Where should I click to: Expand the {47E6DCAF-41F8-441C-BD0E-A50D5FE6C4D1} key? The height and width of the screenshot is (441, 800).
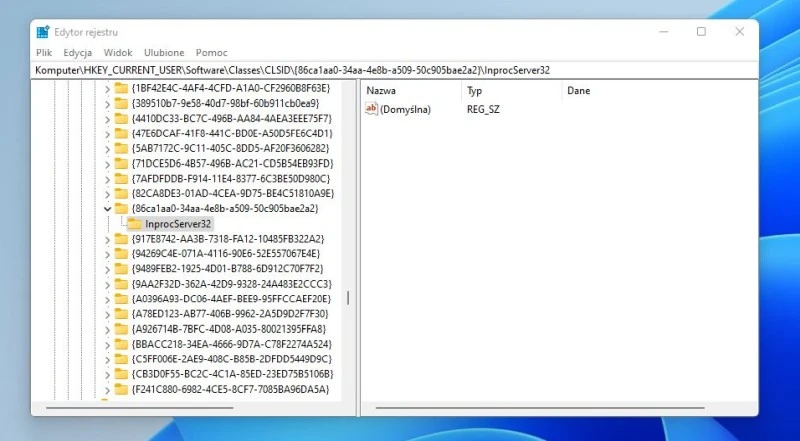click(x=107, y=134)
